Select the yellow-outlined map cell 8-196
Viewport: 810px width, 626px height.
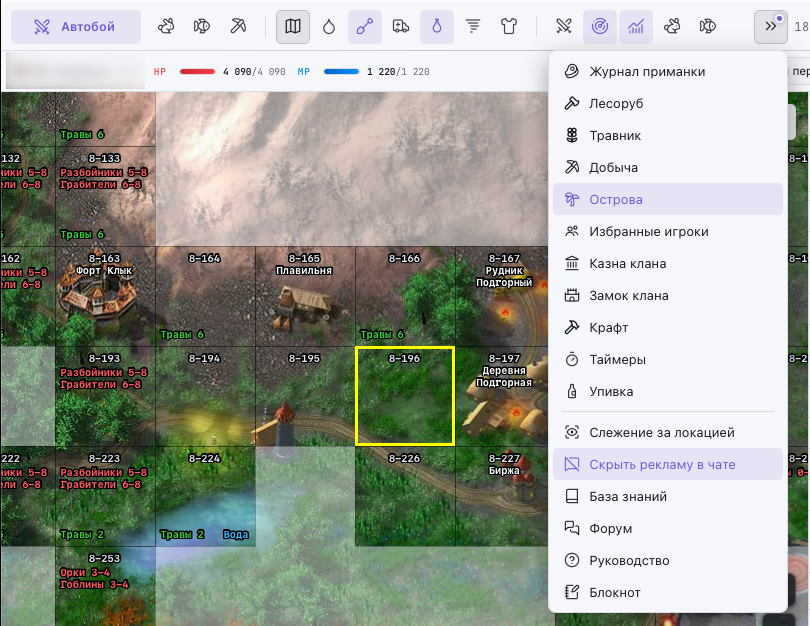click(x=405, y=396)
